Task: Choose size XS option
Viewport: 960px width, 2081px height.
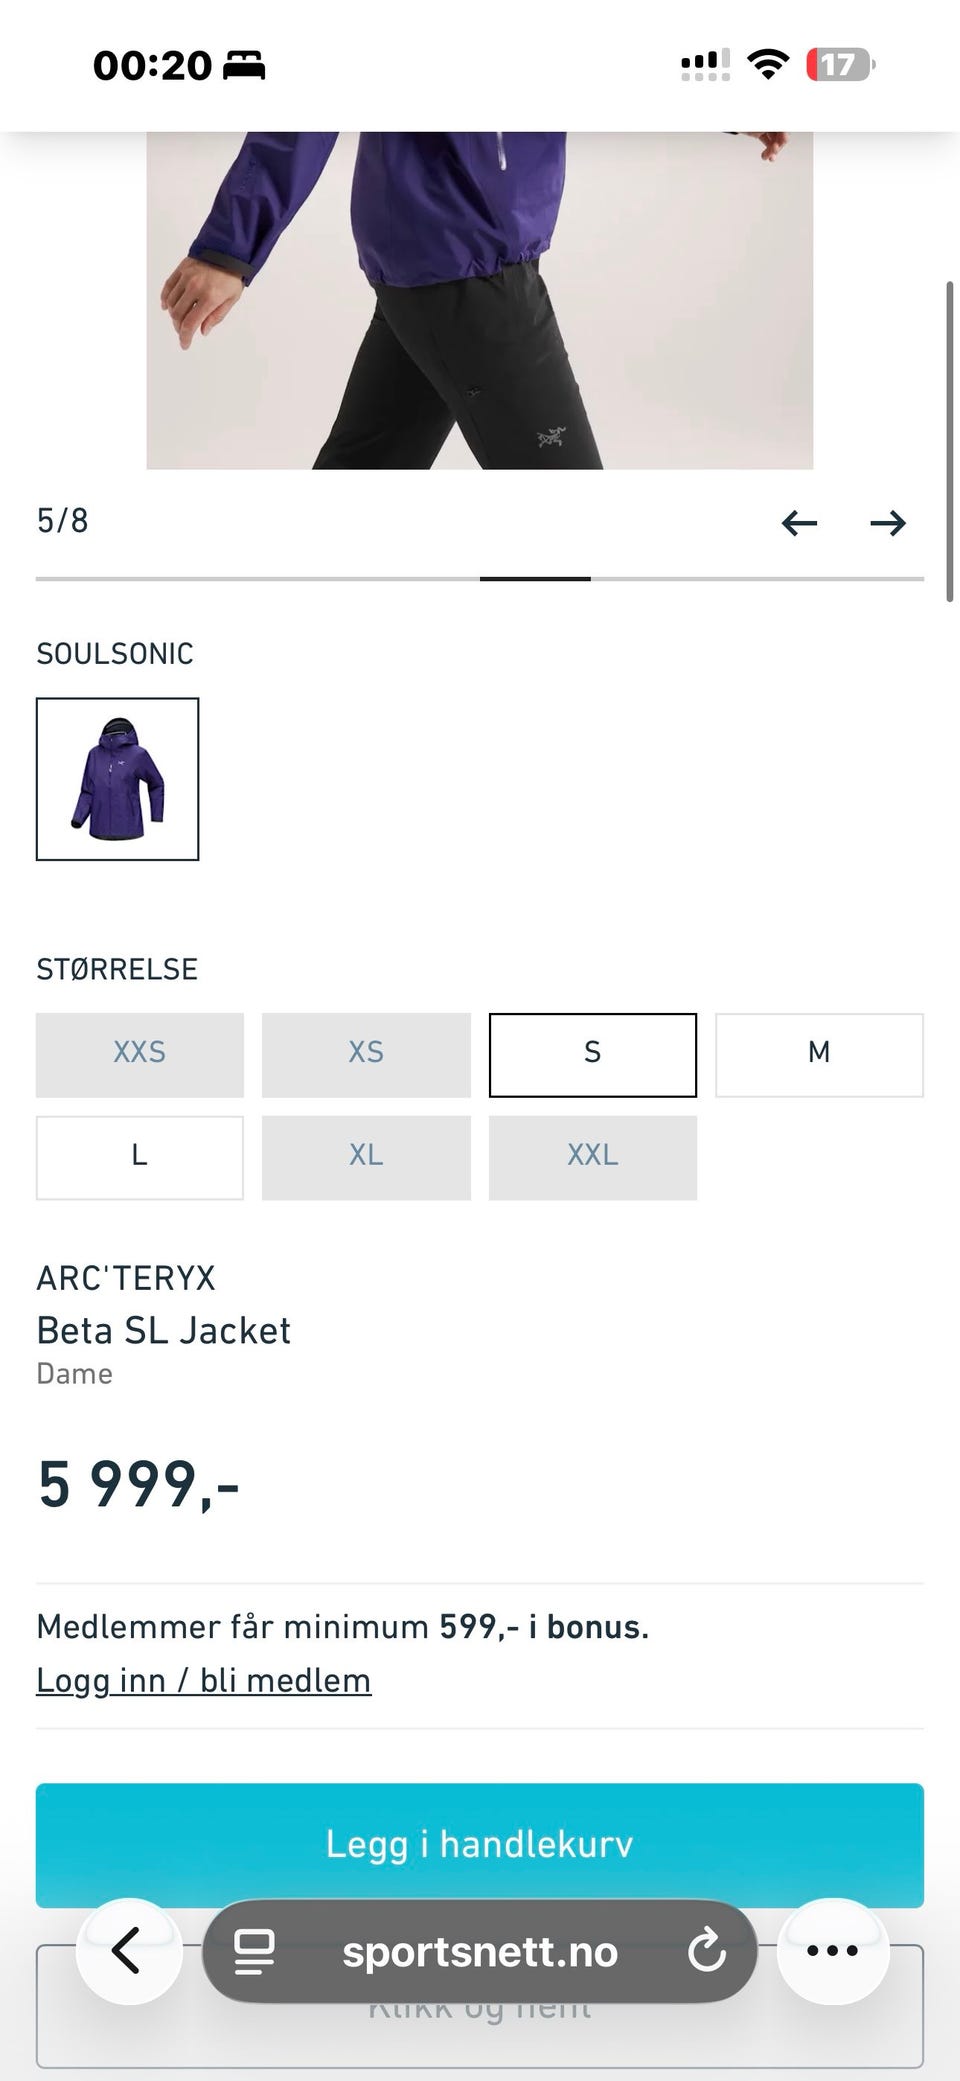Action: pyautogui.click(x=366, y=1055)
